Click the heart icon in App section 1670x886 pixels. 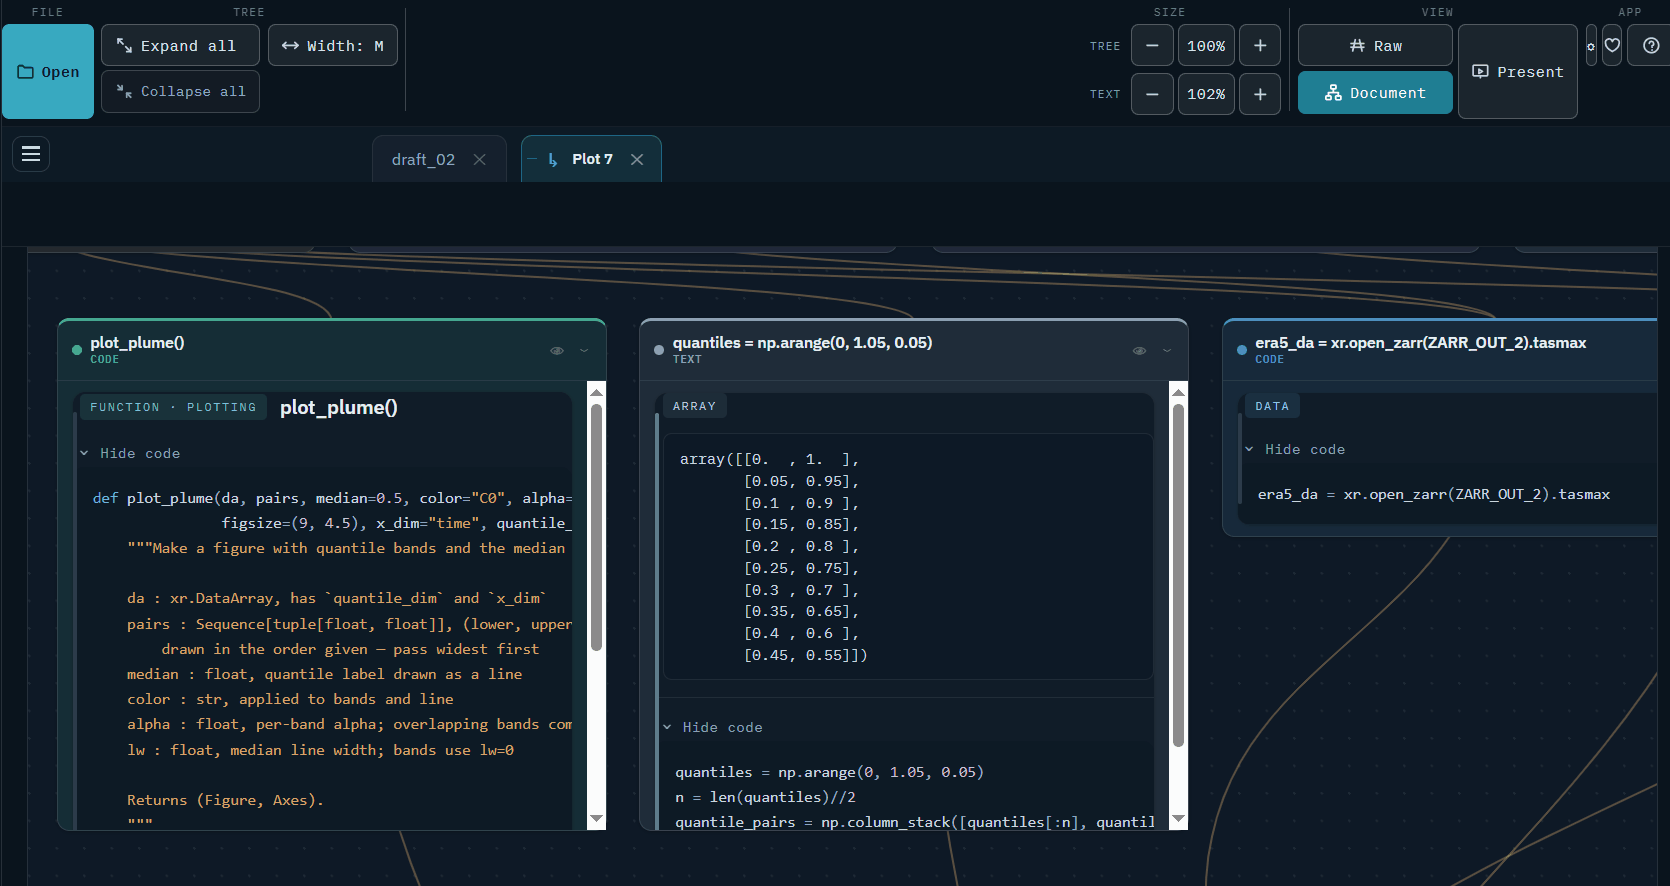[x=1612, y=46]
